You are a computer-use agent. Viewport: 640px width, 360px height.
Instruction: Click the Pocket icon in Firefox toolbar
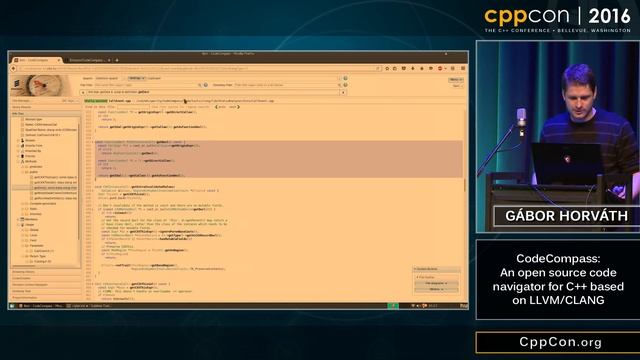(404, 69)
